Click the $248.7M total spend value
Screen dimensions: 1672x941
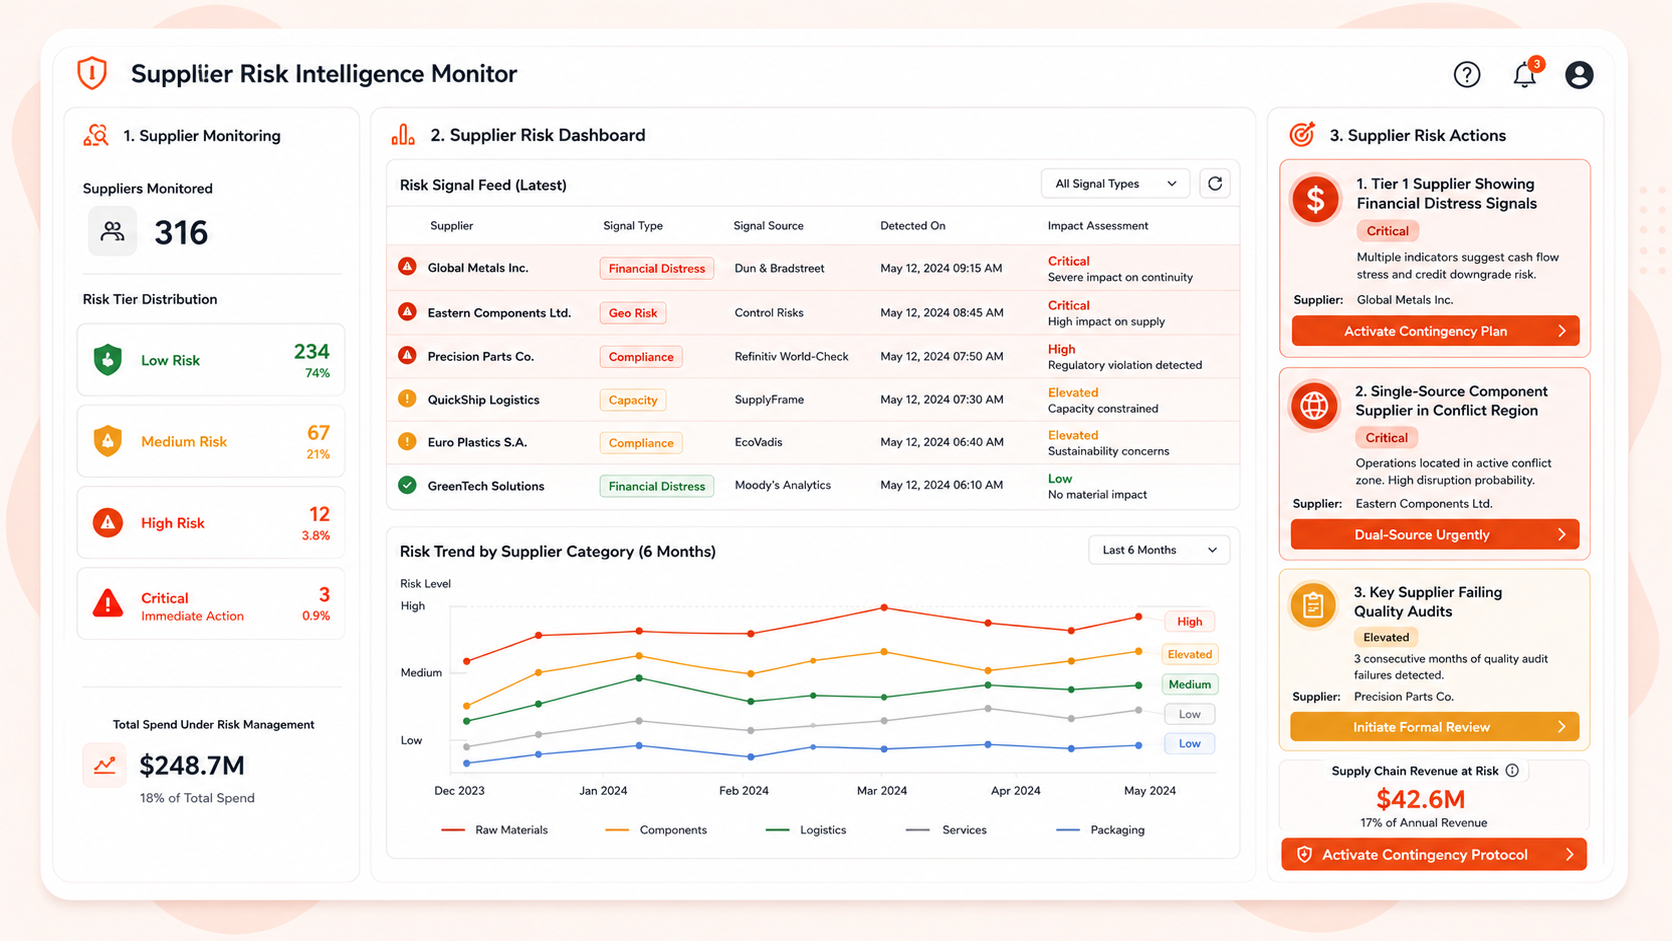click(x=192, y=766)
